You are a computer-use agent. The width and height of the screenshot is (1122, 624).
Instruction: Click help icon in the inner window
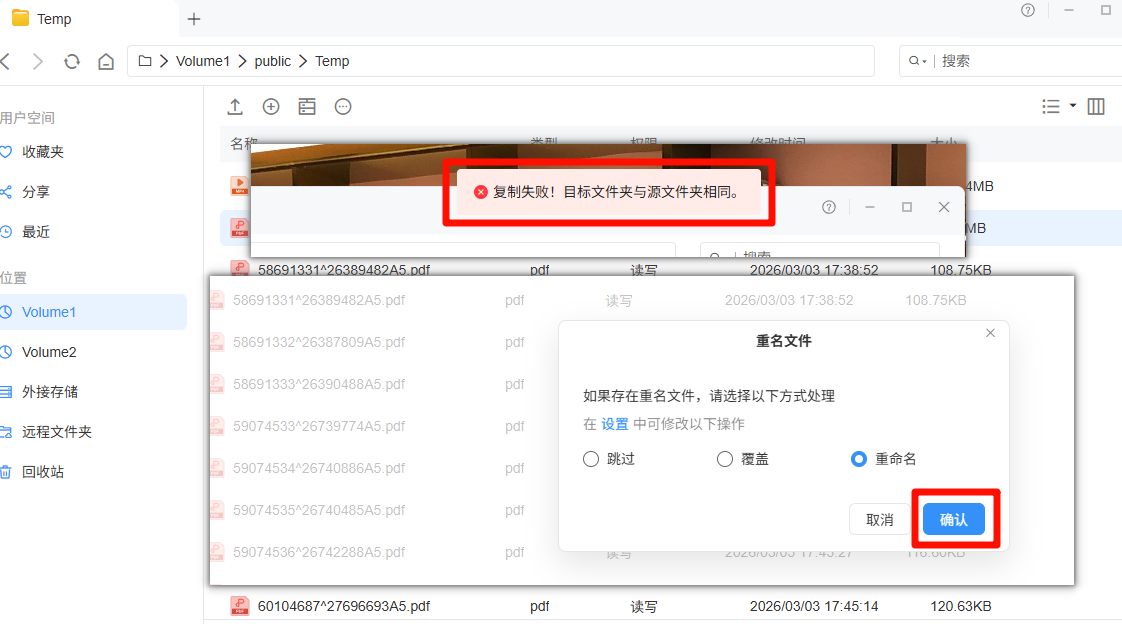point(829,208)
